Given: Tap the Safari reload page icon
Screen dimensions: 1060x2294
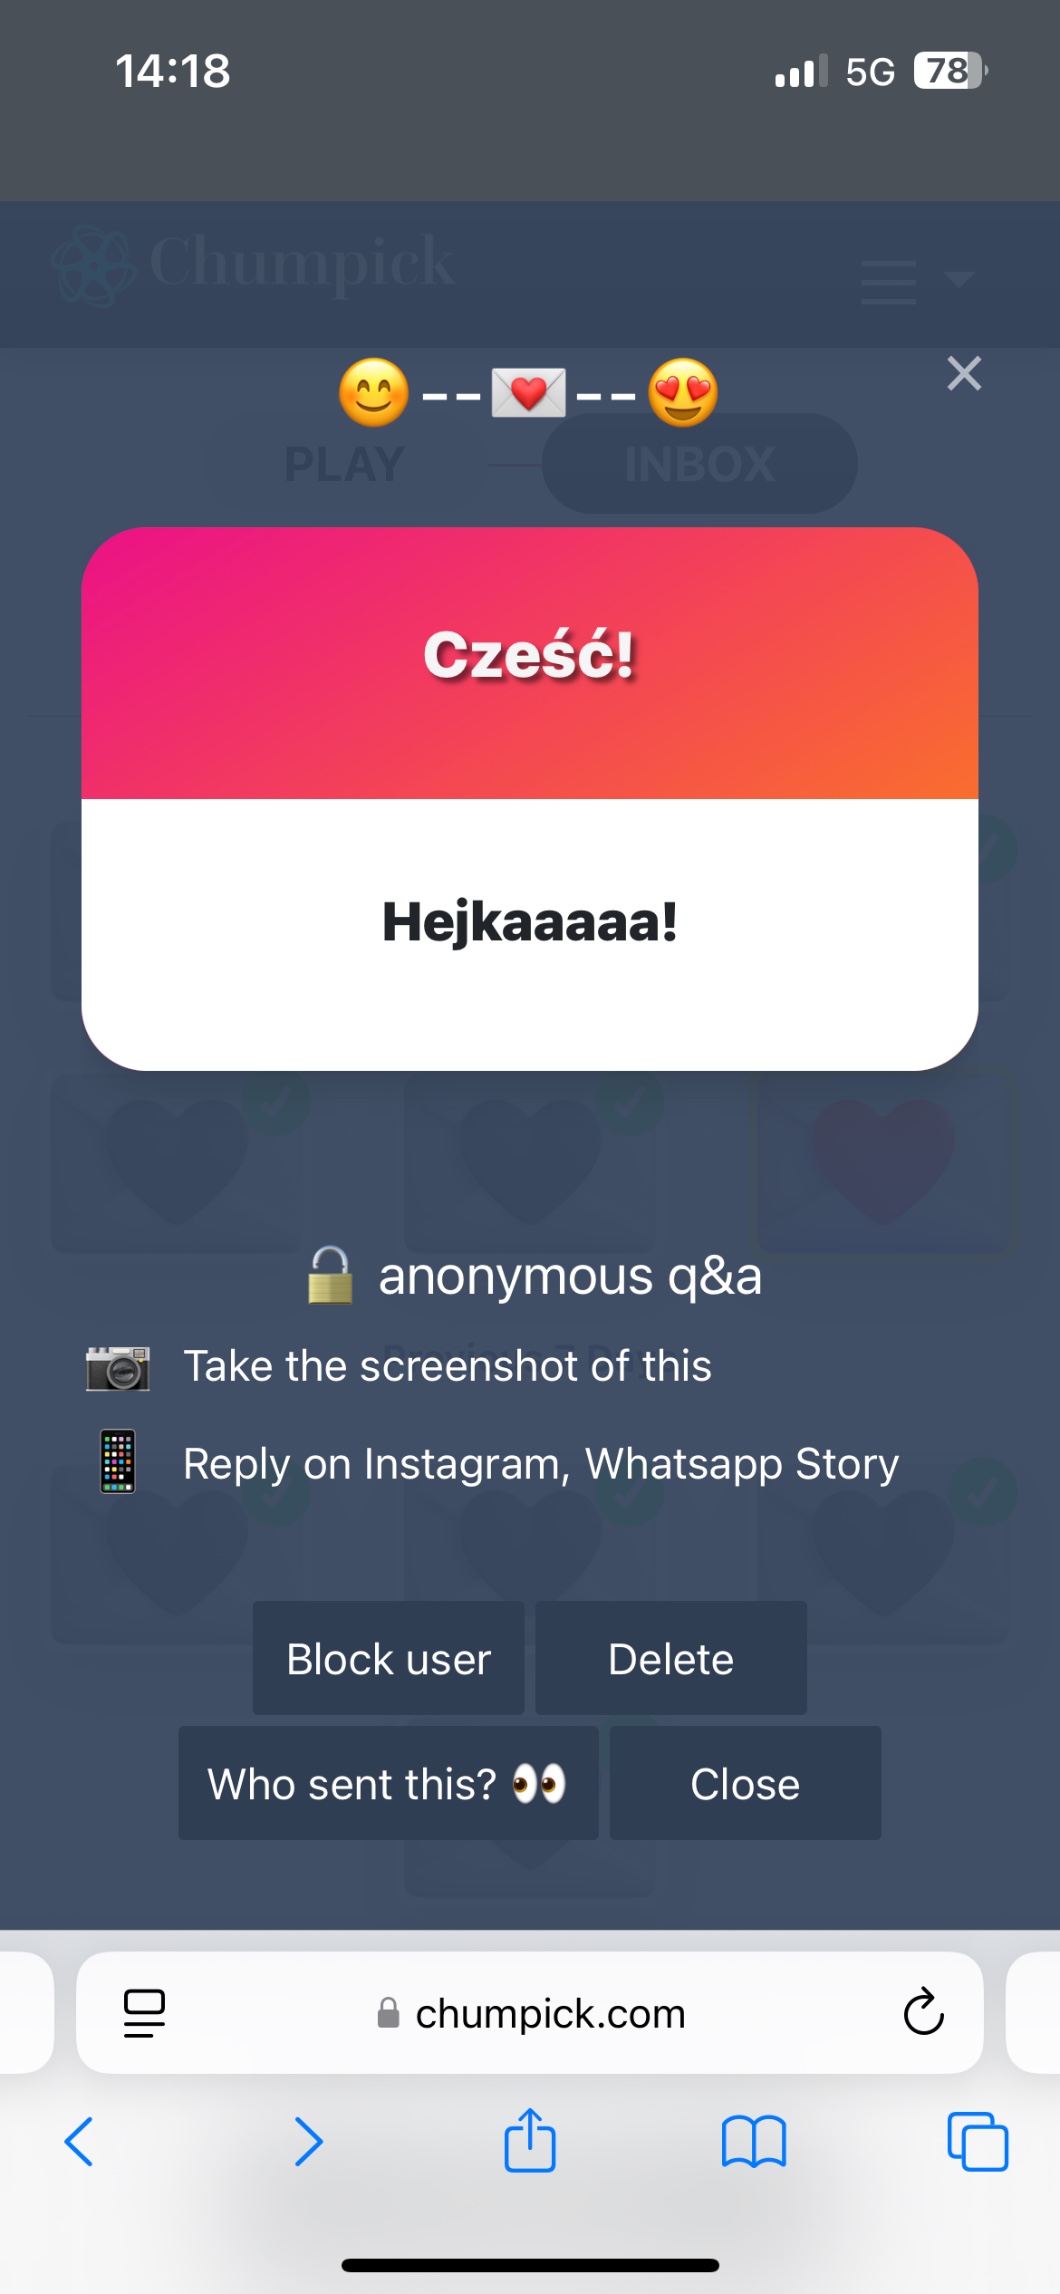Looking at the screenshot, I should [923, 2012].
